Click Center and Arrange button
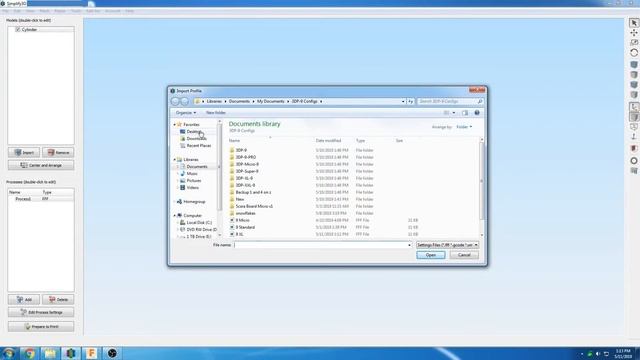Image resolution: width=640 pixels, height=360 pixels. 41,165
